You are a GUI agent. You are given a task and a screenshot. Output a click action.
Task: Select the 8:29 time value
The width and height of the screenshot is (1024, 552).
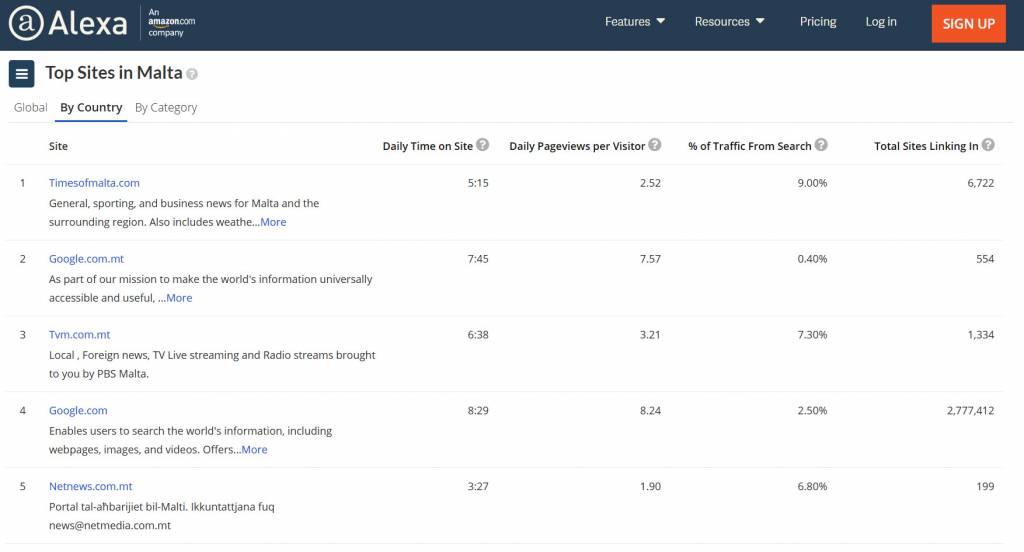click(478, 410)
